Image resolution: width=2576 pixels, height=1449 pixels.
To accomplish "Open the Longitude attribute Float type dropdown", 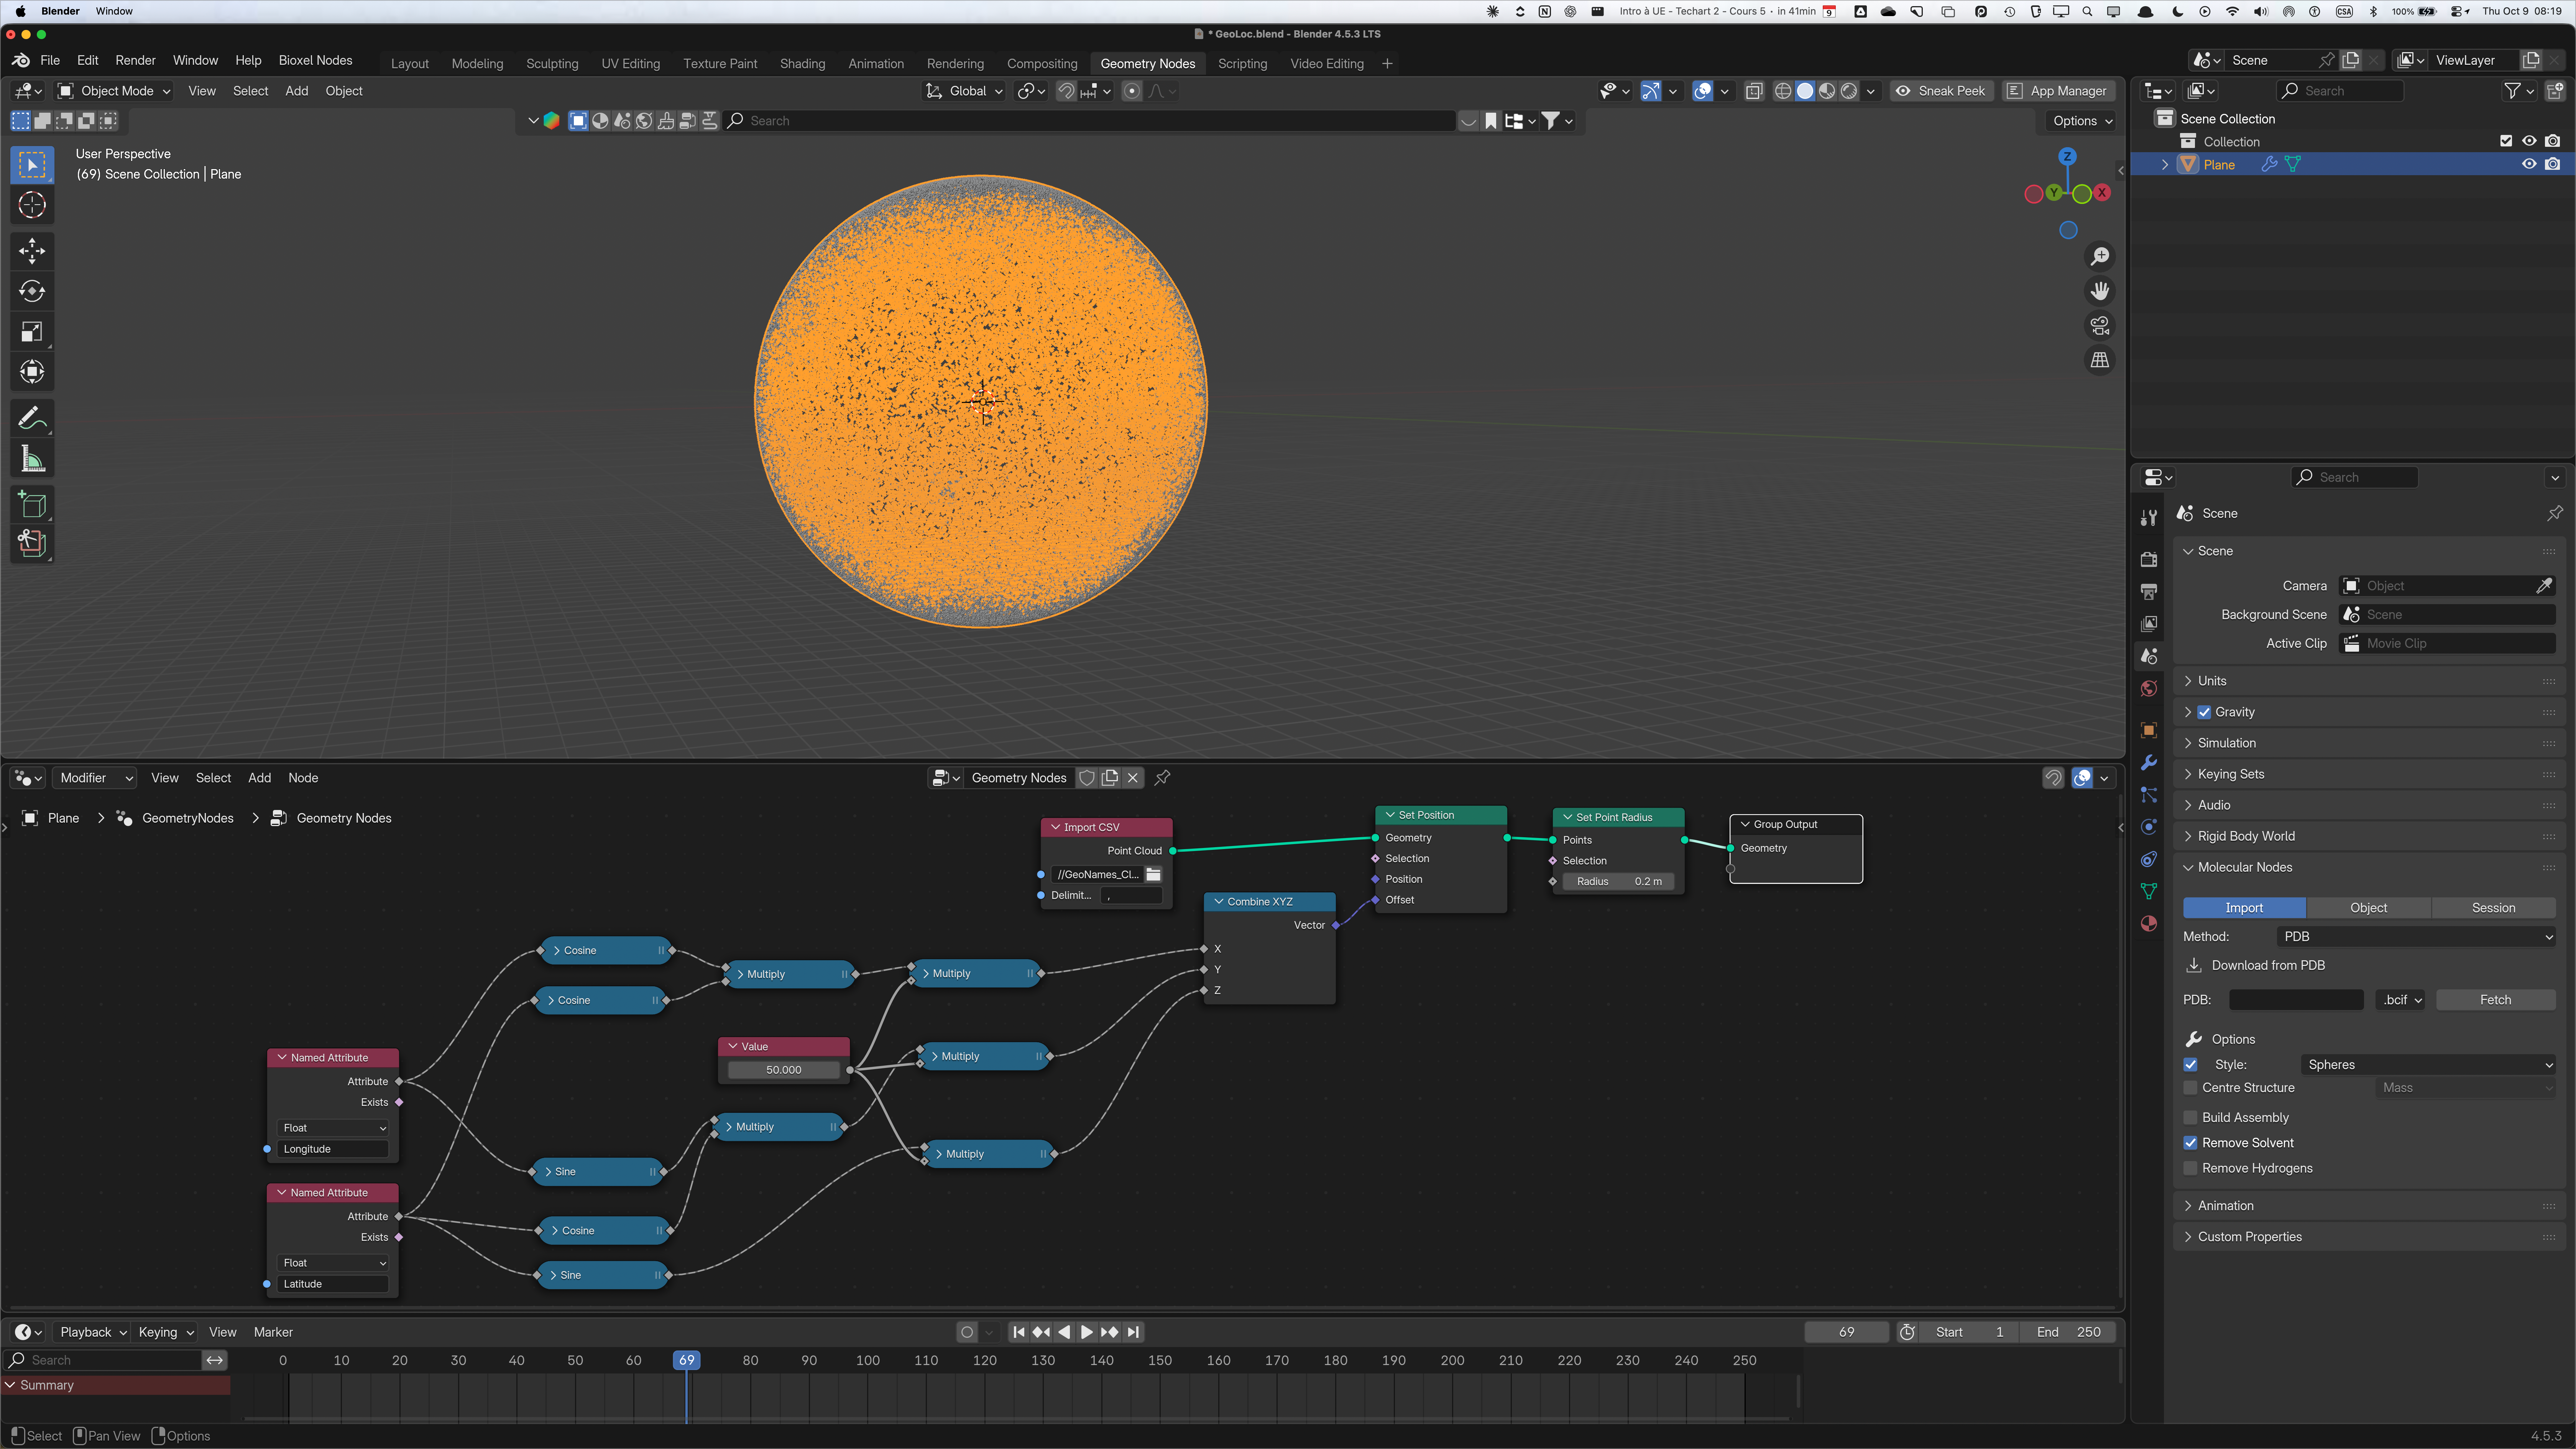I will tap(333, 1128).
